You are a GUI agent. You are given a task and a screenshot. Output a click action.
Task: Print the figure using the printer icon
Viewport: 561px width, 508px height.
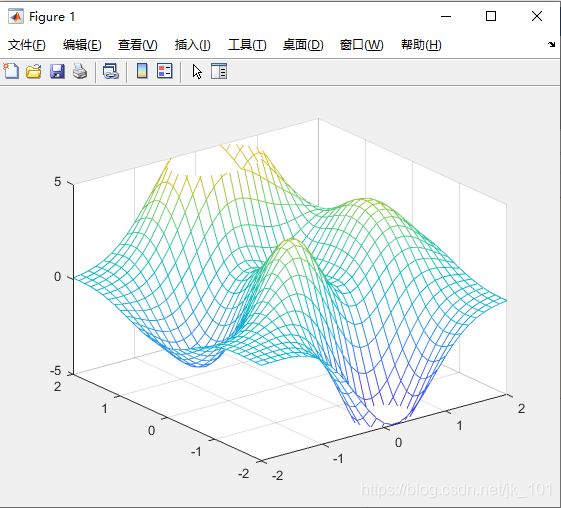[x=80, y=71]
